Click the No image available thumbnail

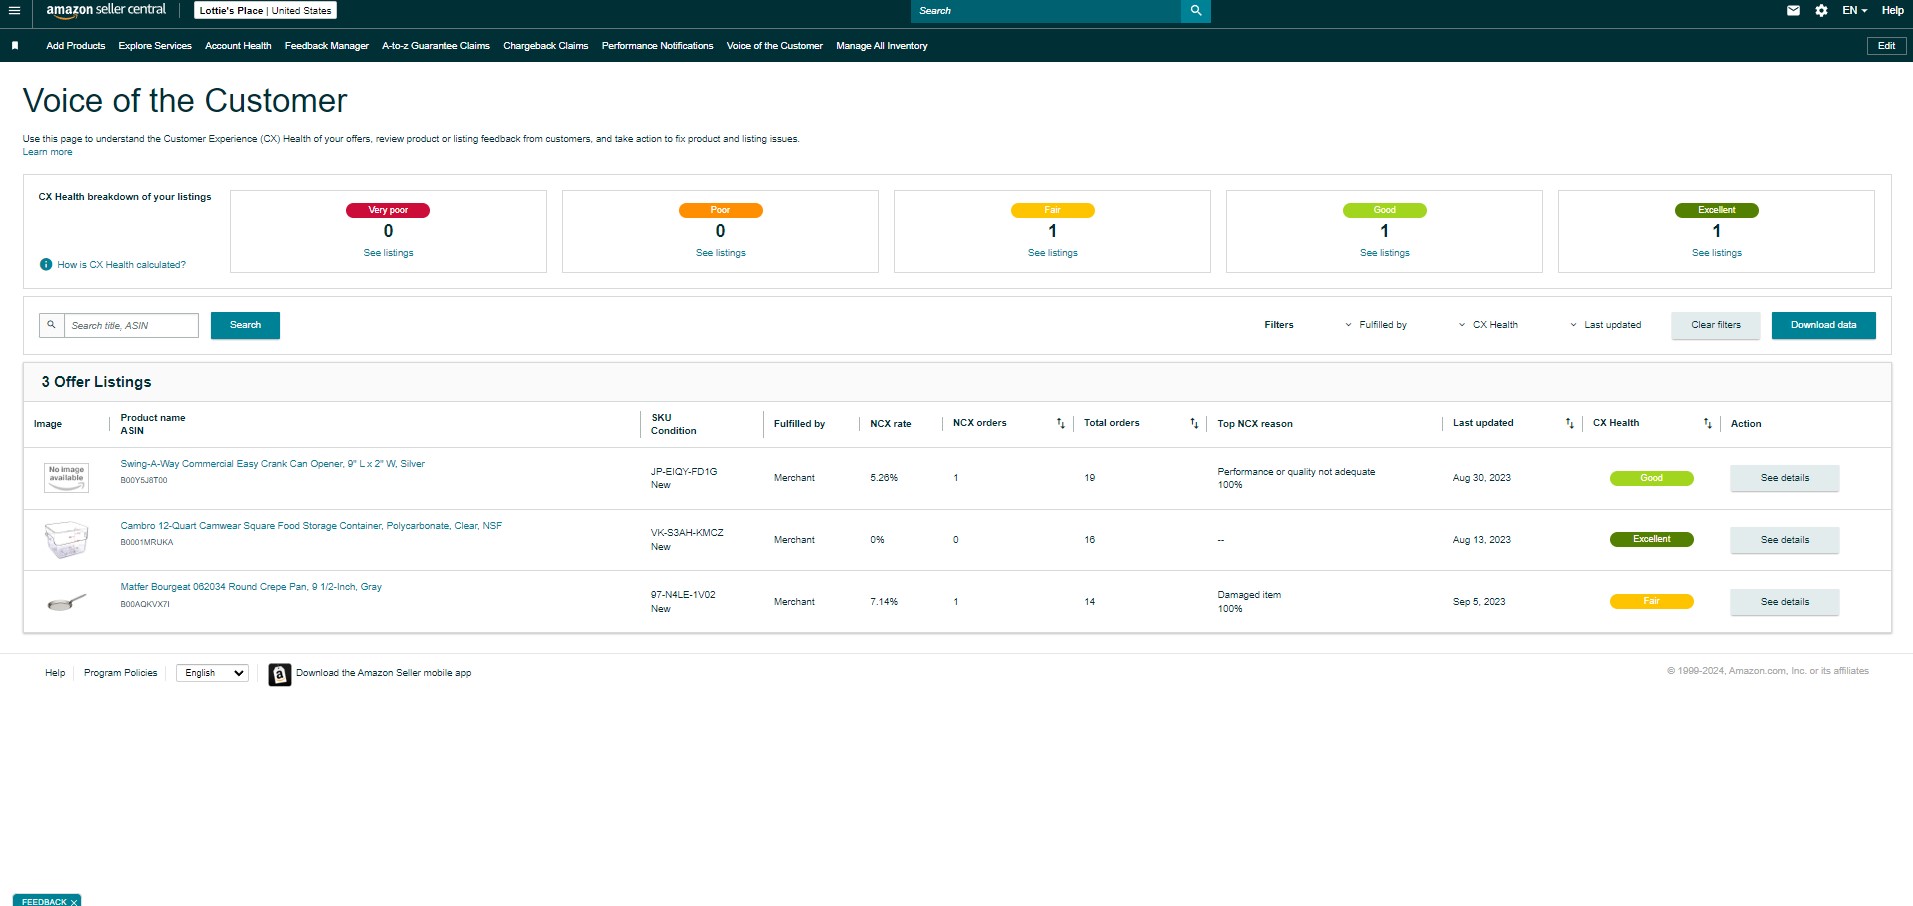point(66,477)
